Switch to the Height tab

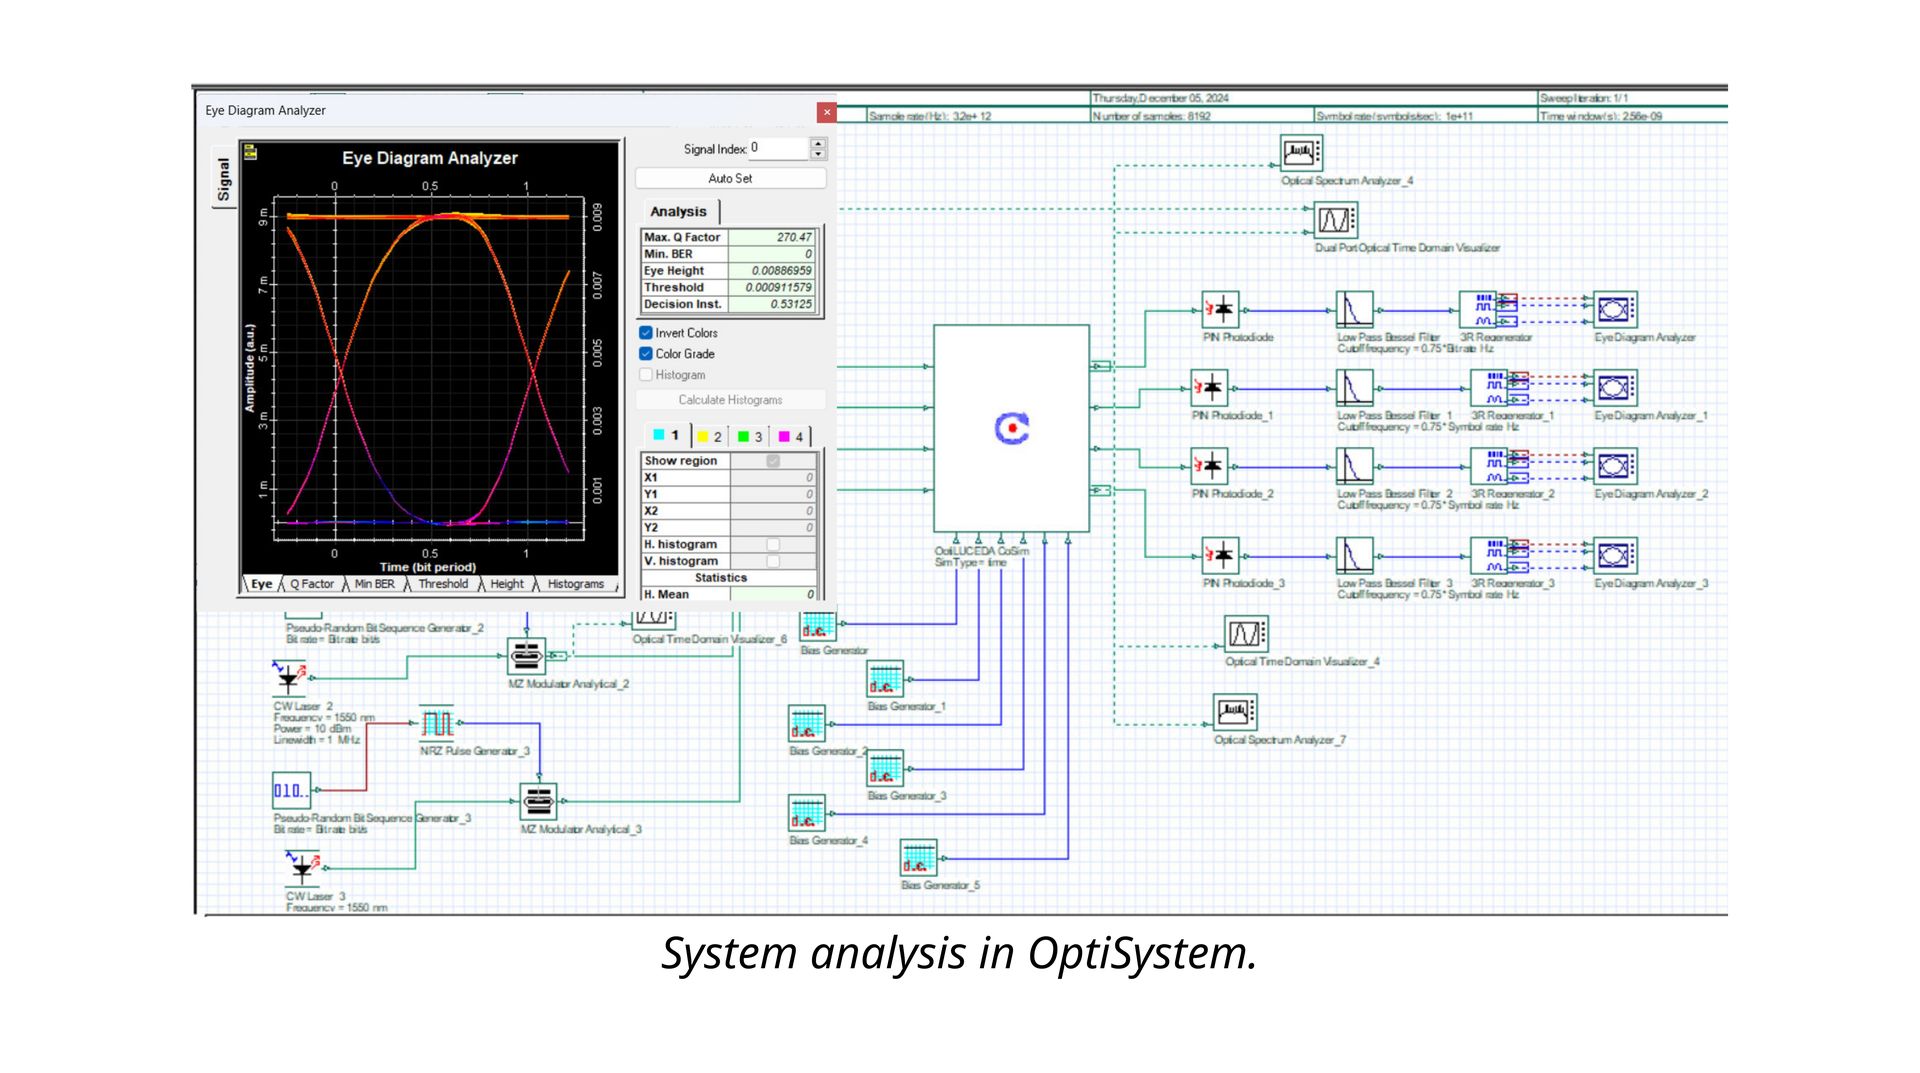pyautogui.click(x=507, y=584)
